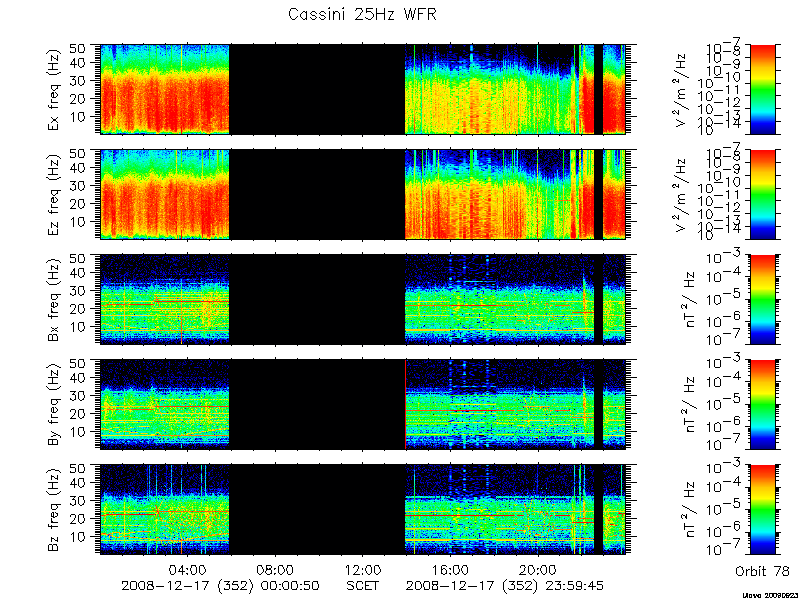The width and height of the screenshot is (800, 600).
Task: Click the "Ex freq (Hz)" axis label
Action: coord(55,89)
